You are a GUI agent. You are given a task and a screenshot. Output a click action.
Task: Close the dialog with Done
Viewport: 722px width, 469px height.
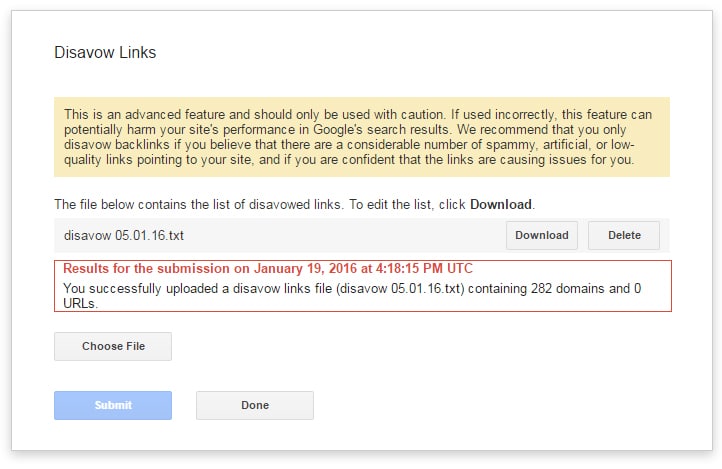pos(255,405)
